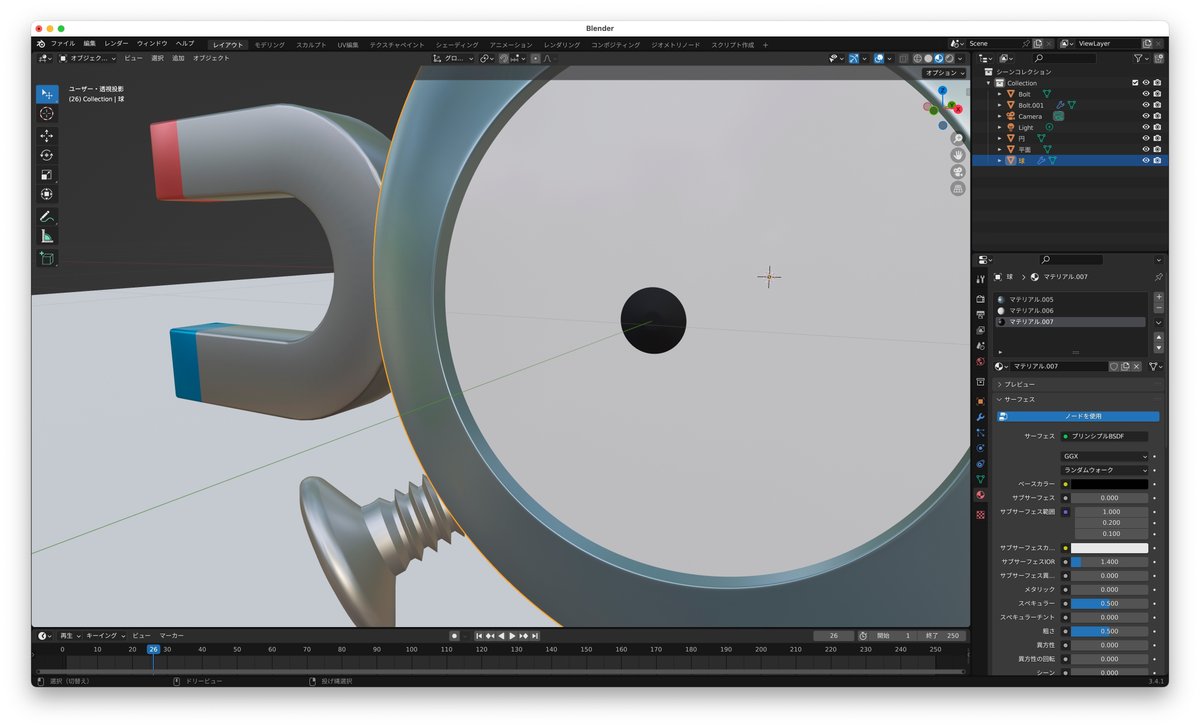Switch perspective/orthographic grid gizmo icon
1200x728 pixels.
pyautogui.click(x=958, y=188)
